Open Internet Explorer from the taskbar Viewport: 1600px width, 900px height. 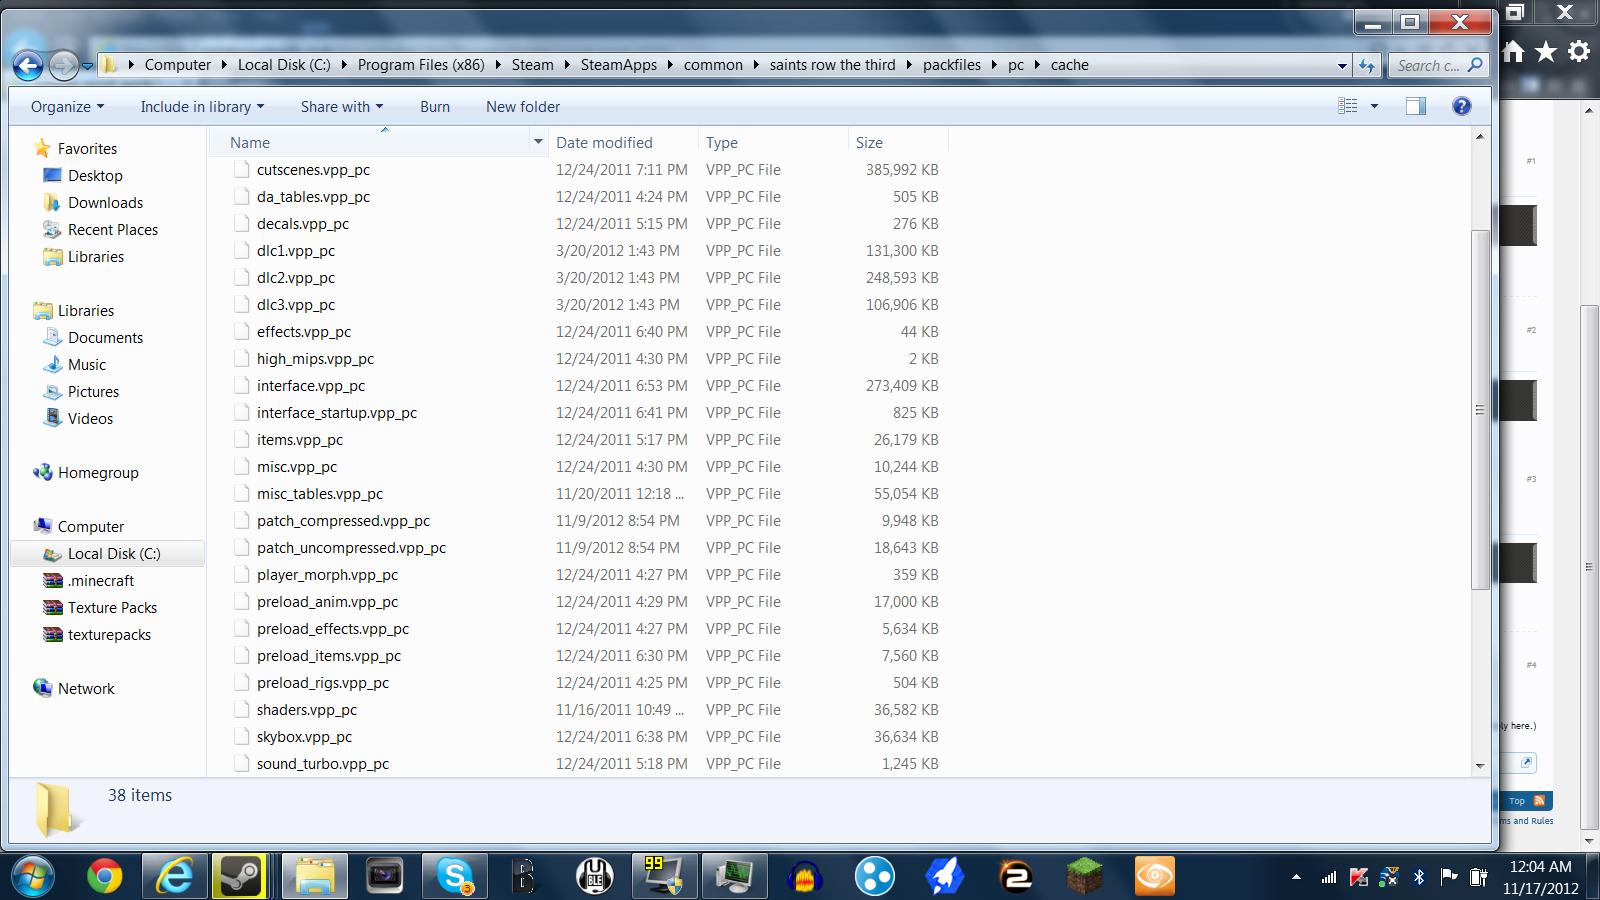pyautogui.click(x=175, y=877)
